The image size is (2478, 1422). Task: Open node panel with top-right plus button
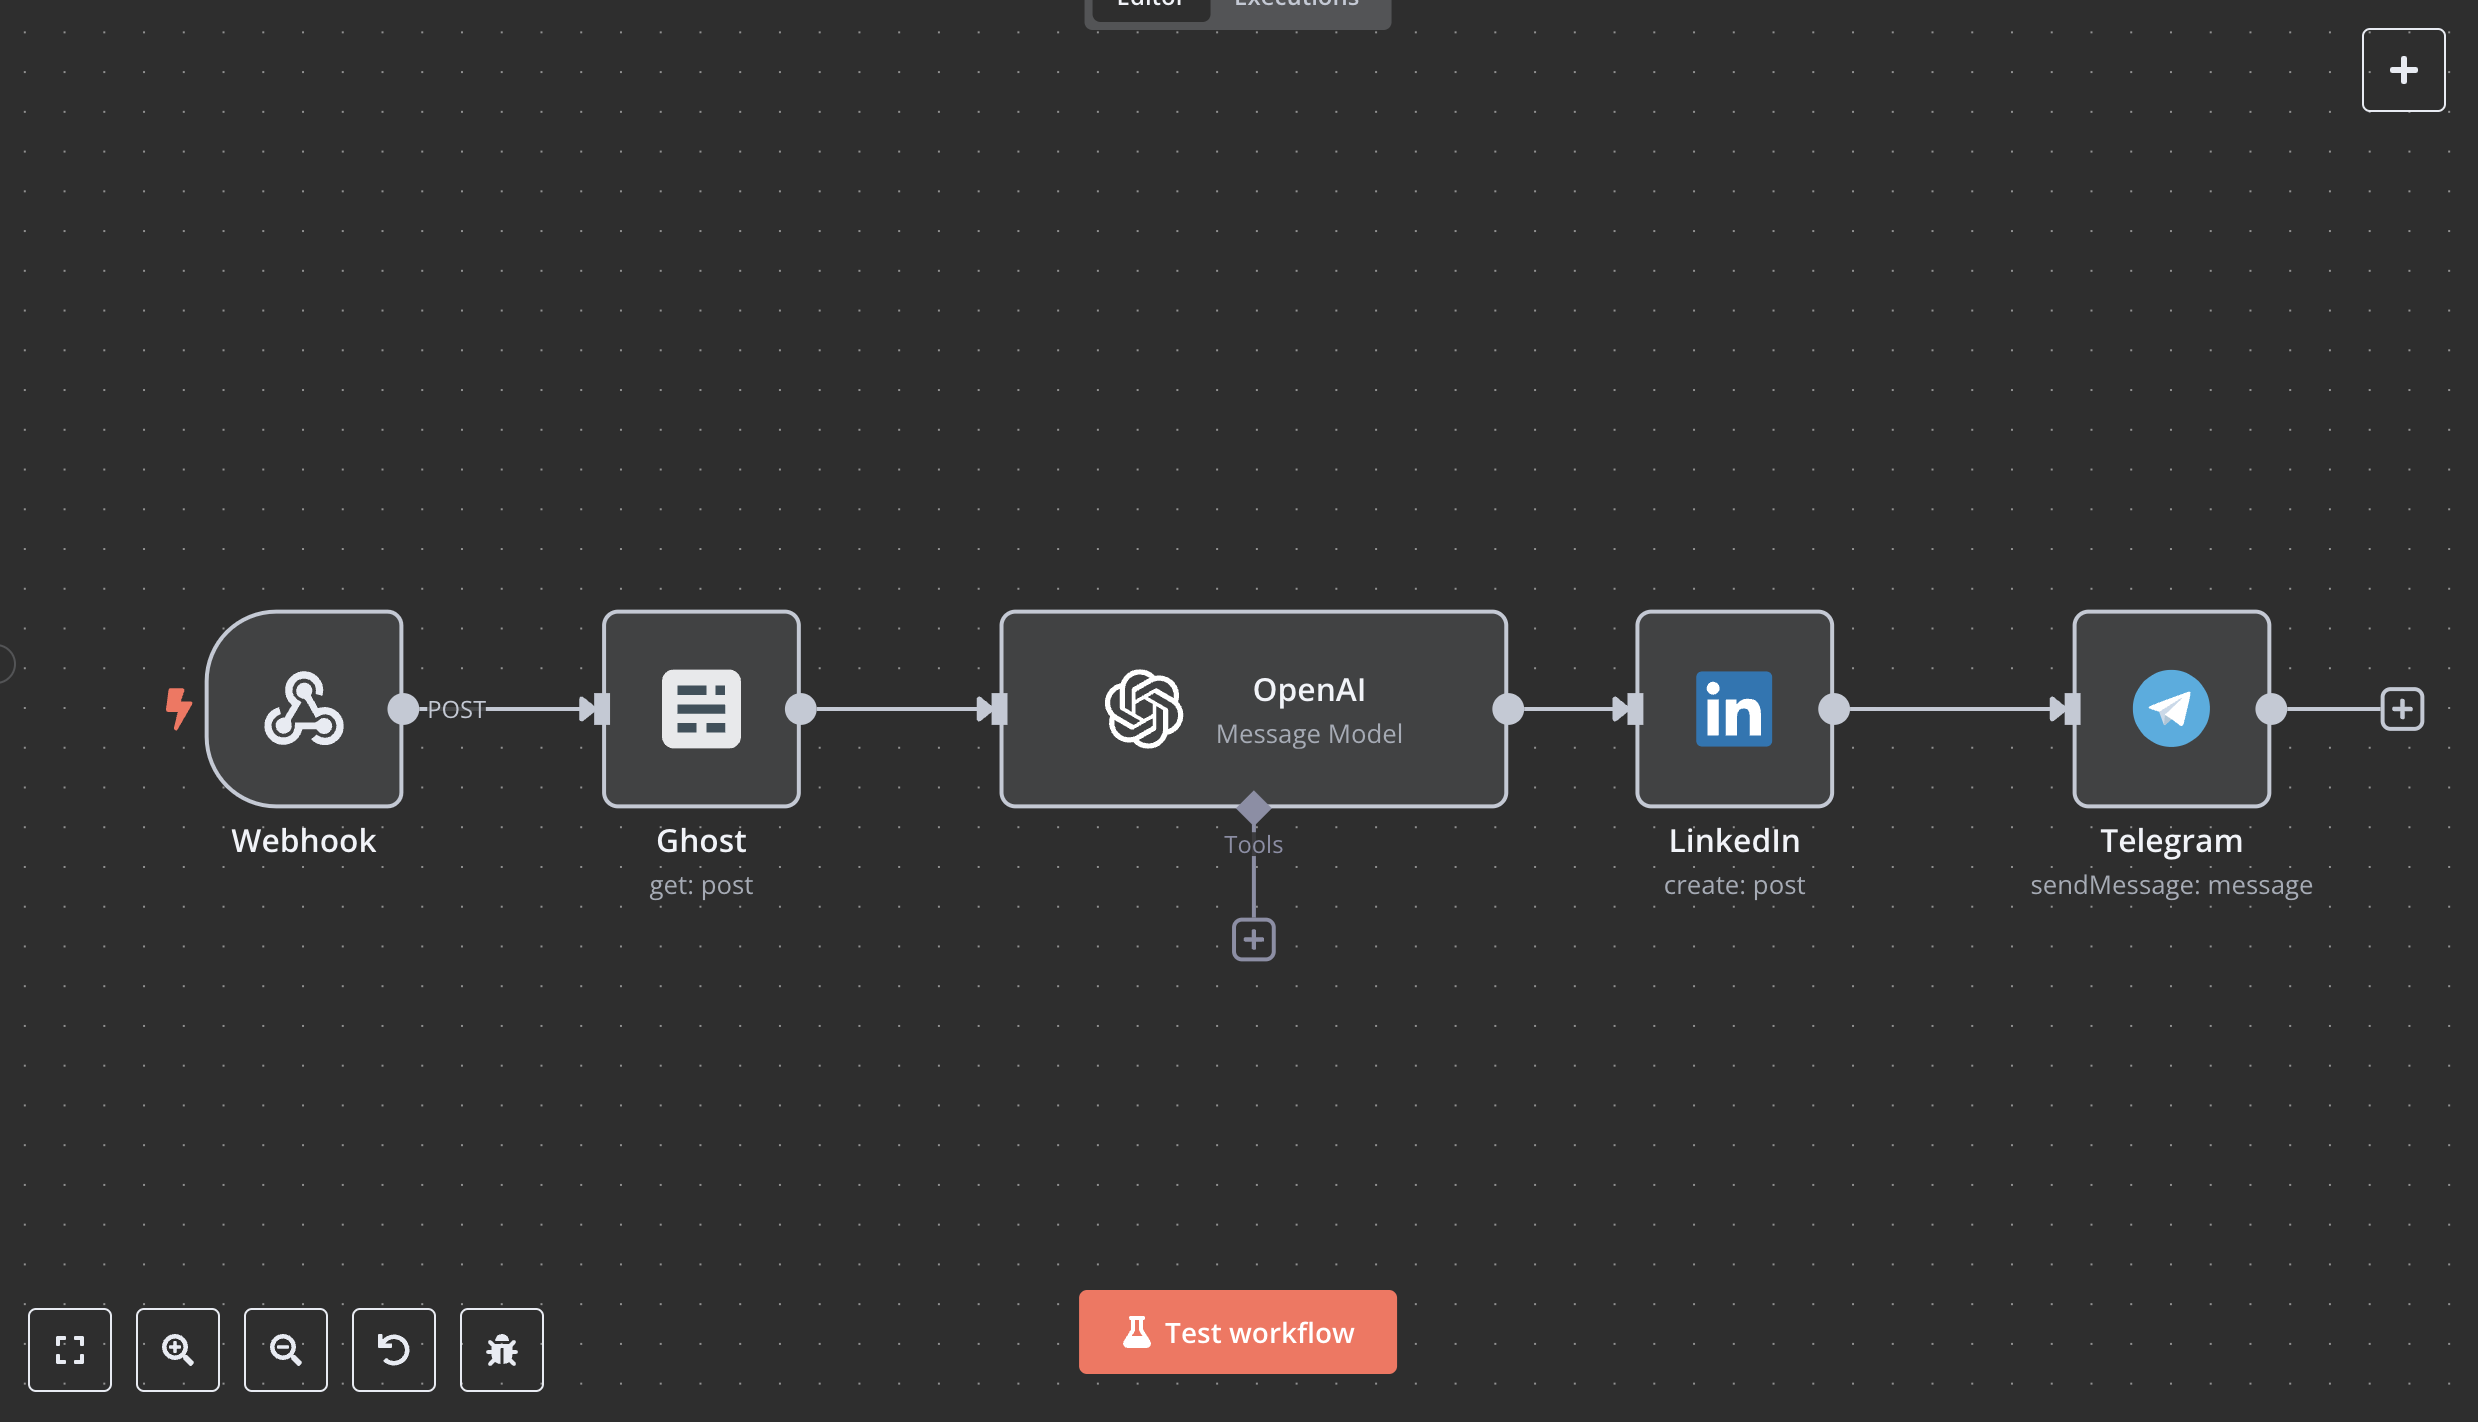(2403, 69)
